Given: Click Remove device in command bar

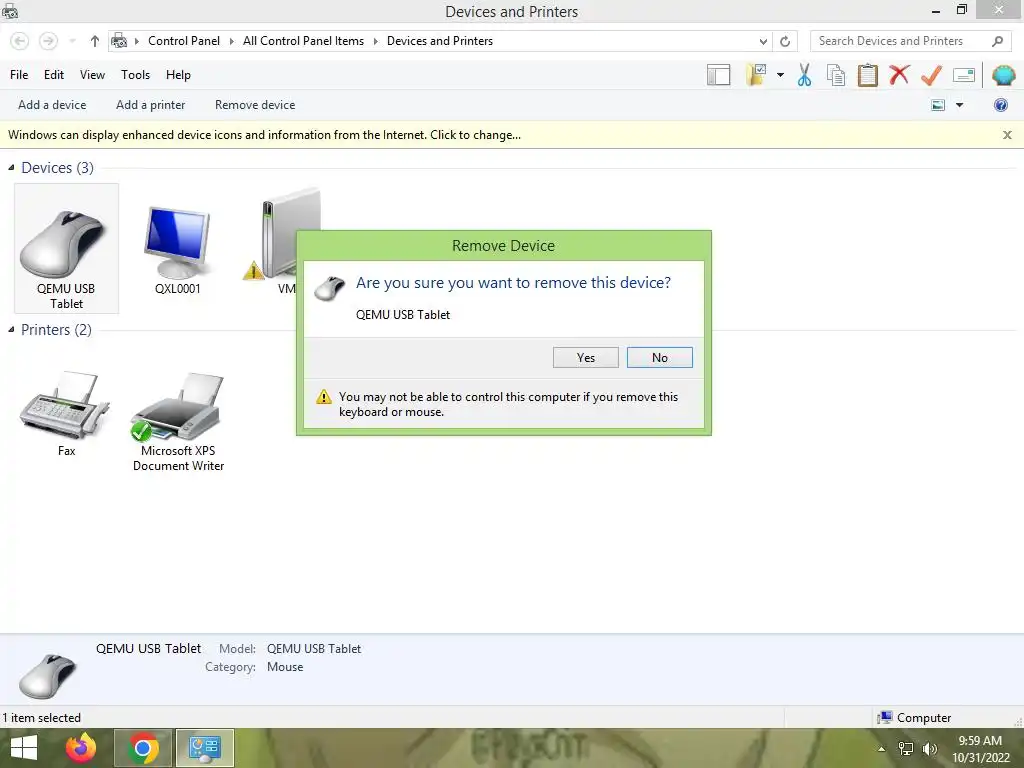Looking at the screenshot, I should pos(255,104).
